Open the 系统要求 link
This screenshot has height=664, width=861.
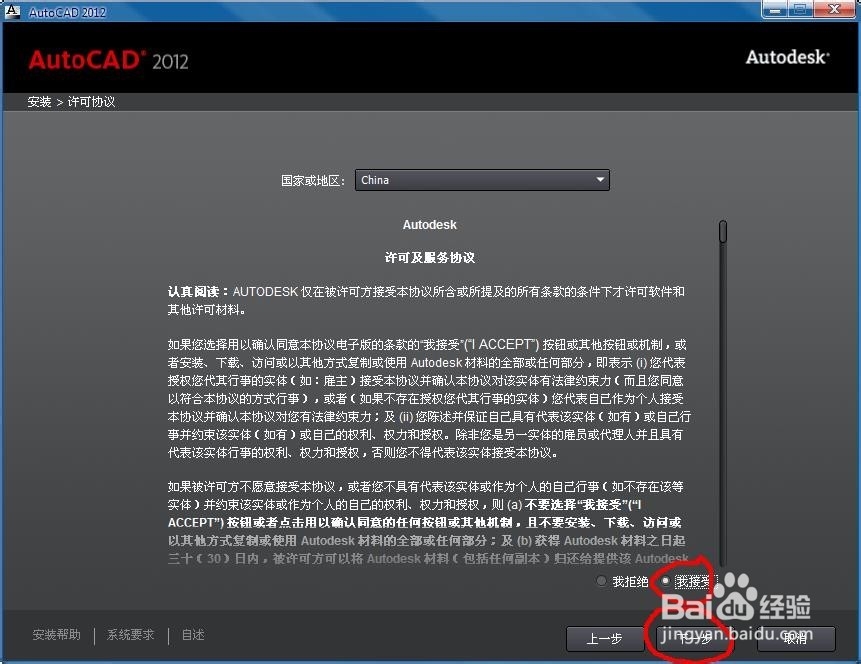pyautogui.click(x=131, y=635)
